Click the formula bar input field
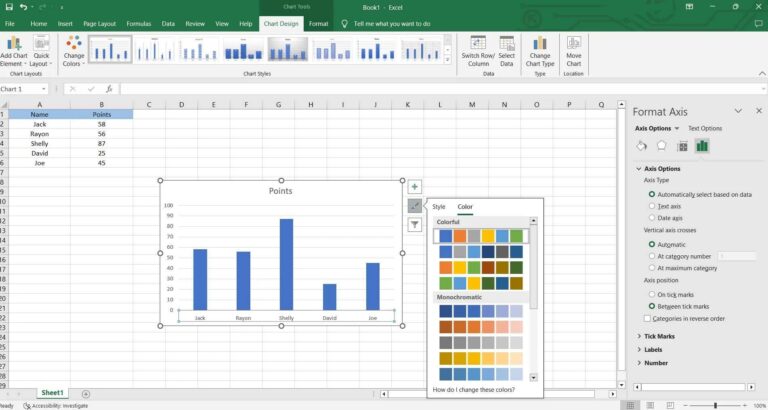Screen dimensions: 768x410 (442, 89)
